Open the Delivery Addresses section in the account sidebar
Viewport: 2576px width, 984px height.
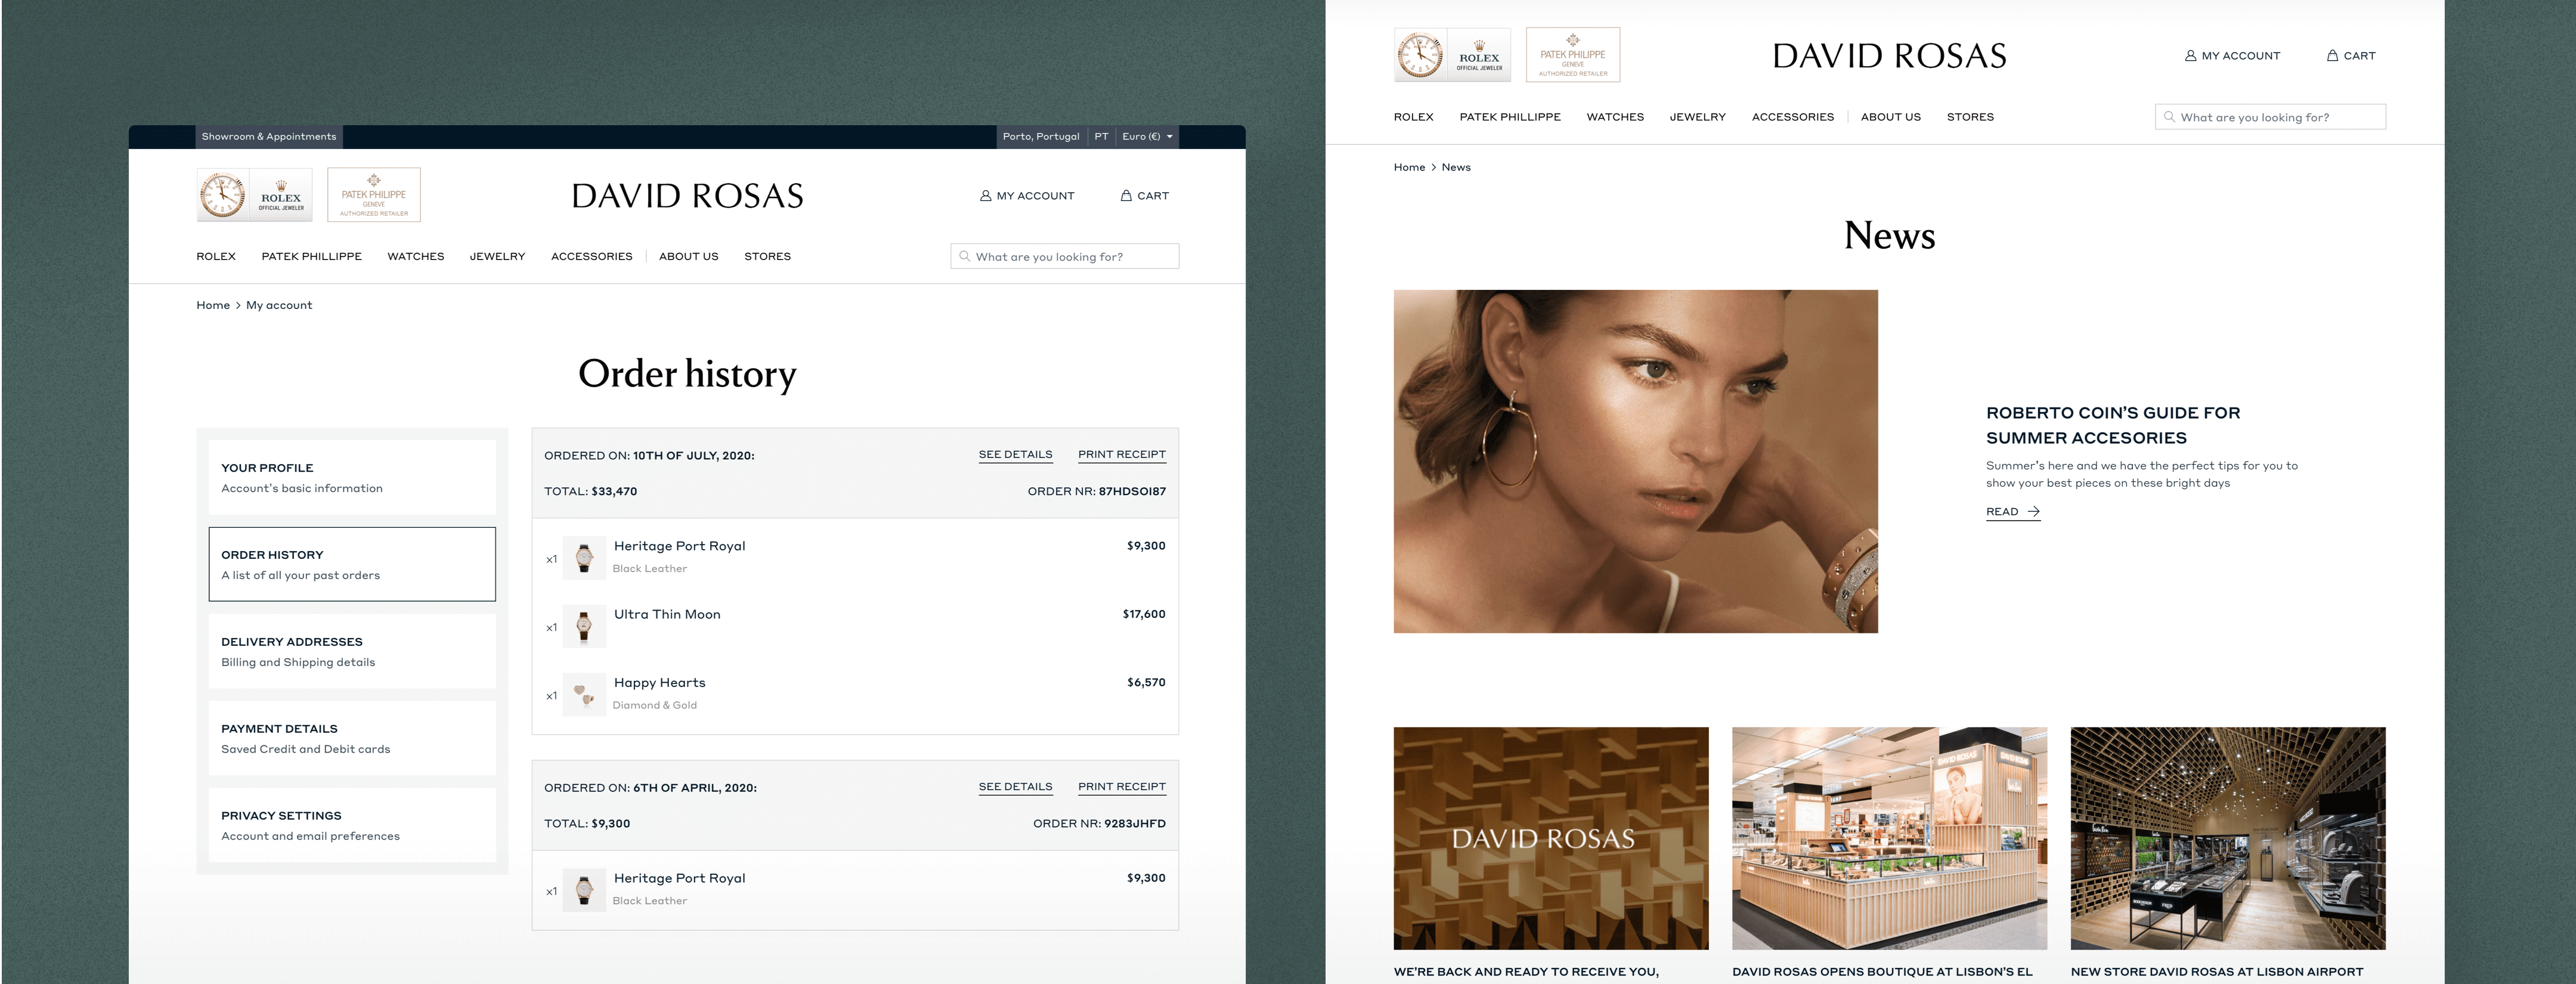352,651
